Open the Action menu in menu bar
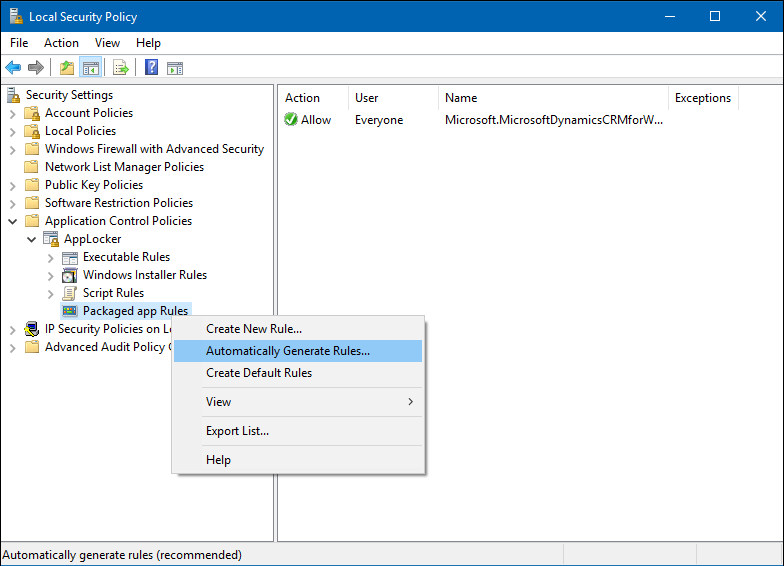This screenshot has width=784, height=566. tap(61, 43)
